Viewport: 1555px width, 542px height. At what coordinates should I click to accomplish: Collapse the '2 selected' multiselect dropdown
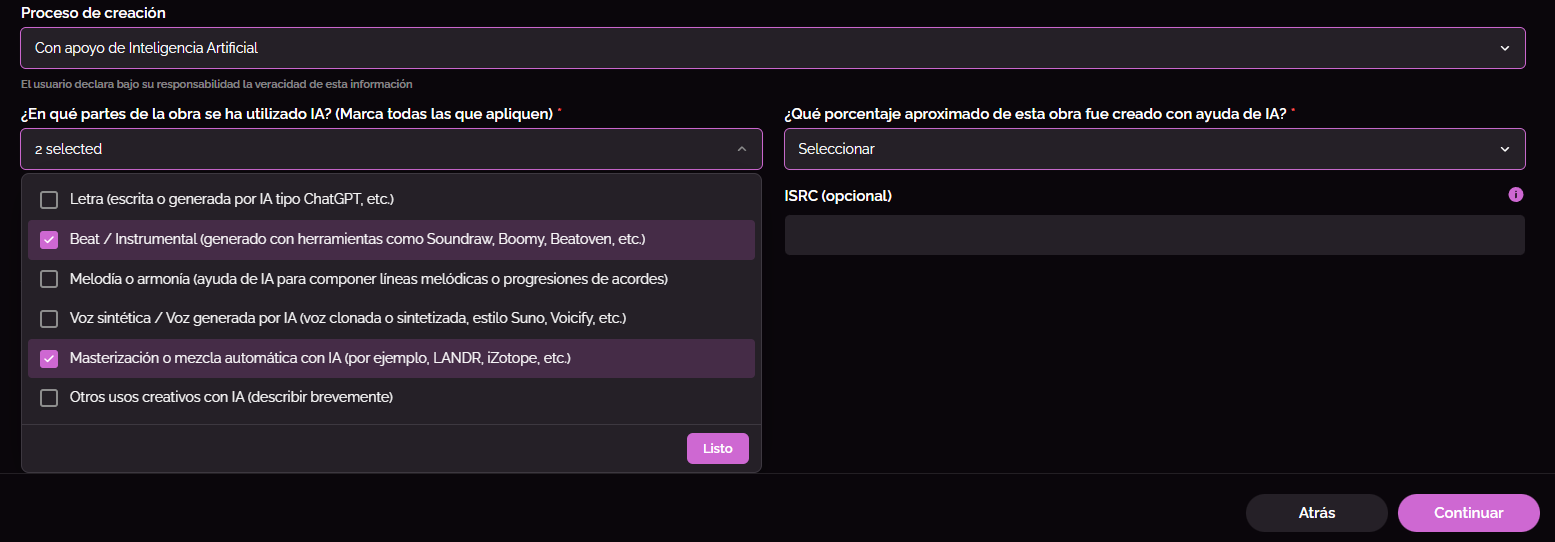pos(390,149)
